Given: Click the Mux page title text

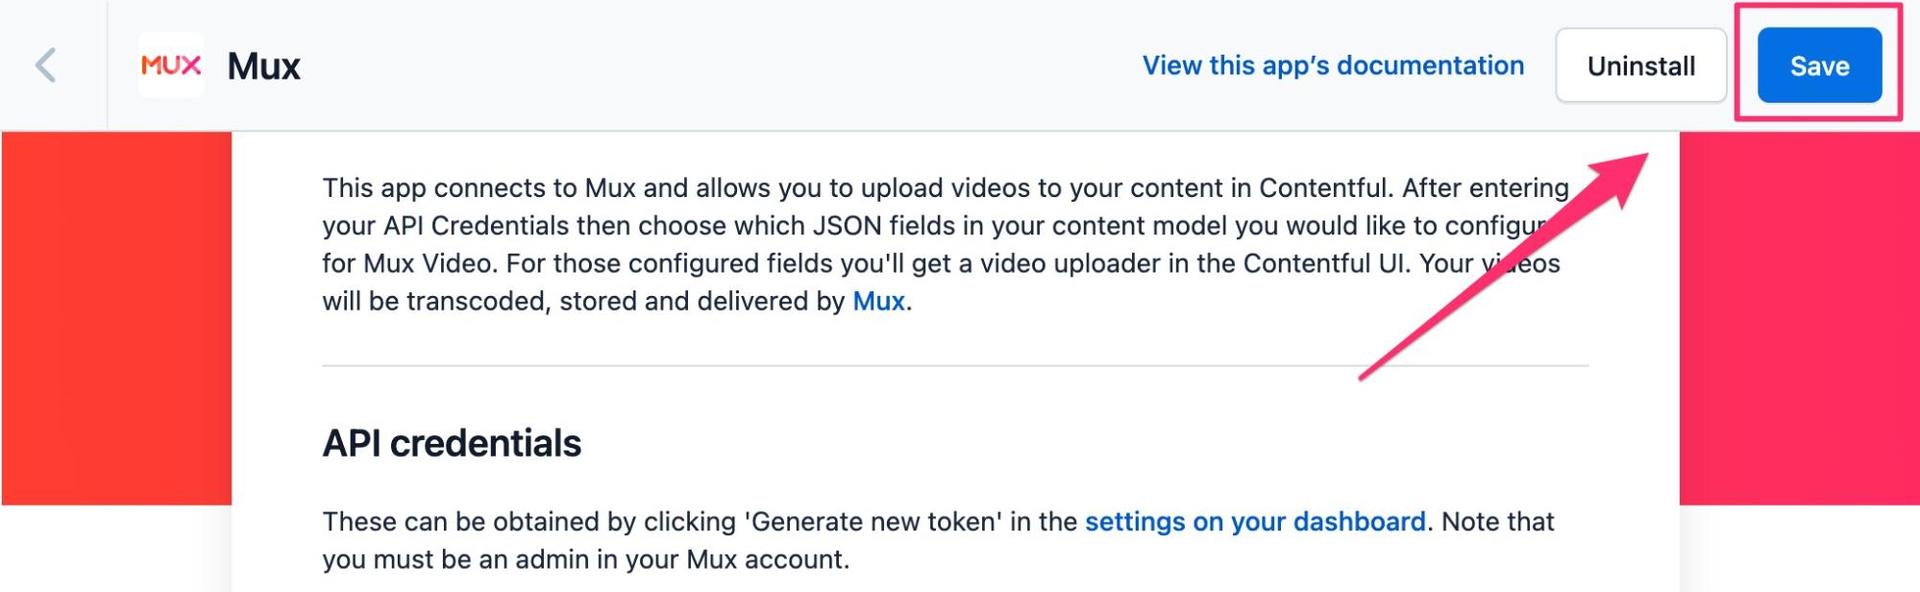Looking at the screenshot, I should coord(263,65).
